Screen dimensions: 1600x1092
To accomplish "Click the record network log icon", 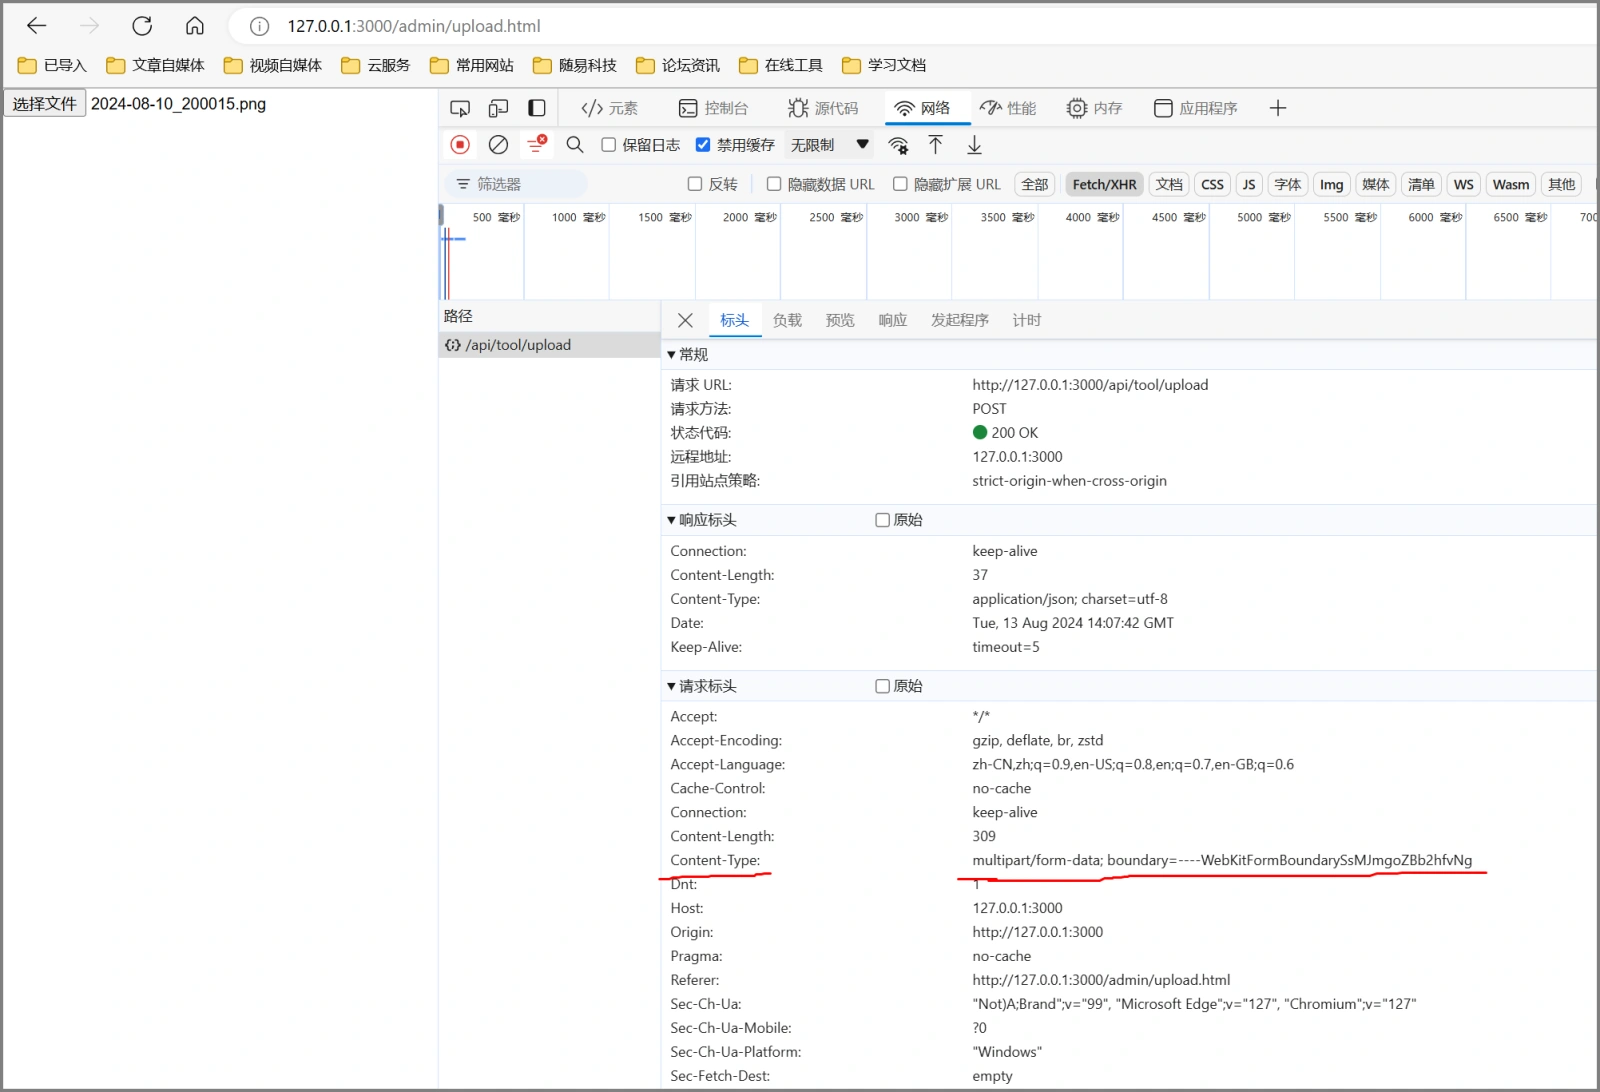I will pos(460,145).
